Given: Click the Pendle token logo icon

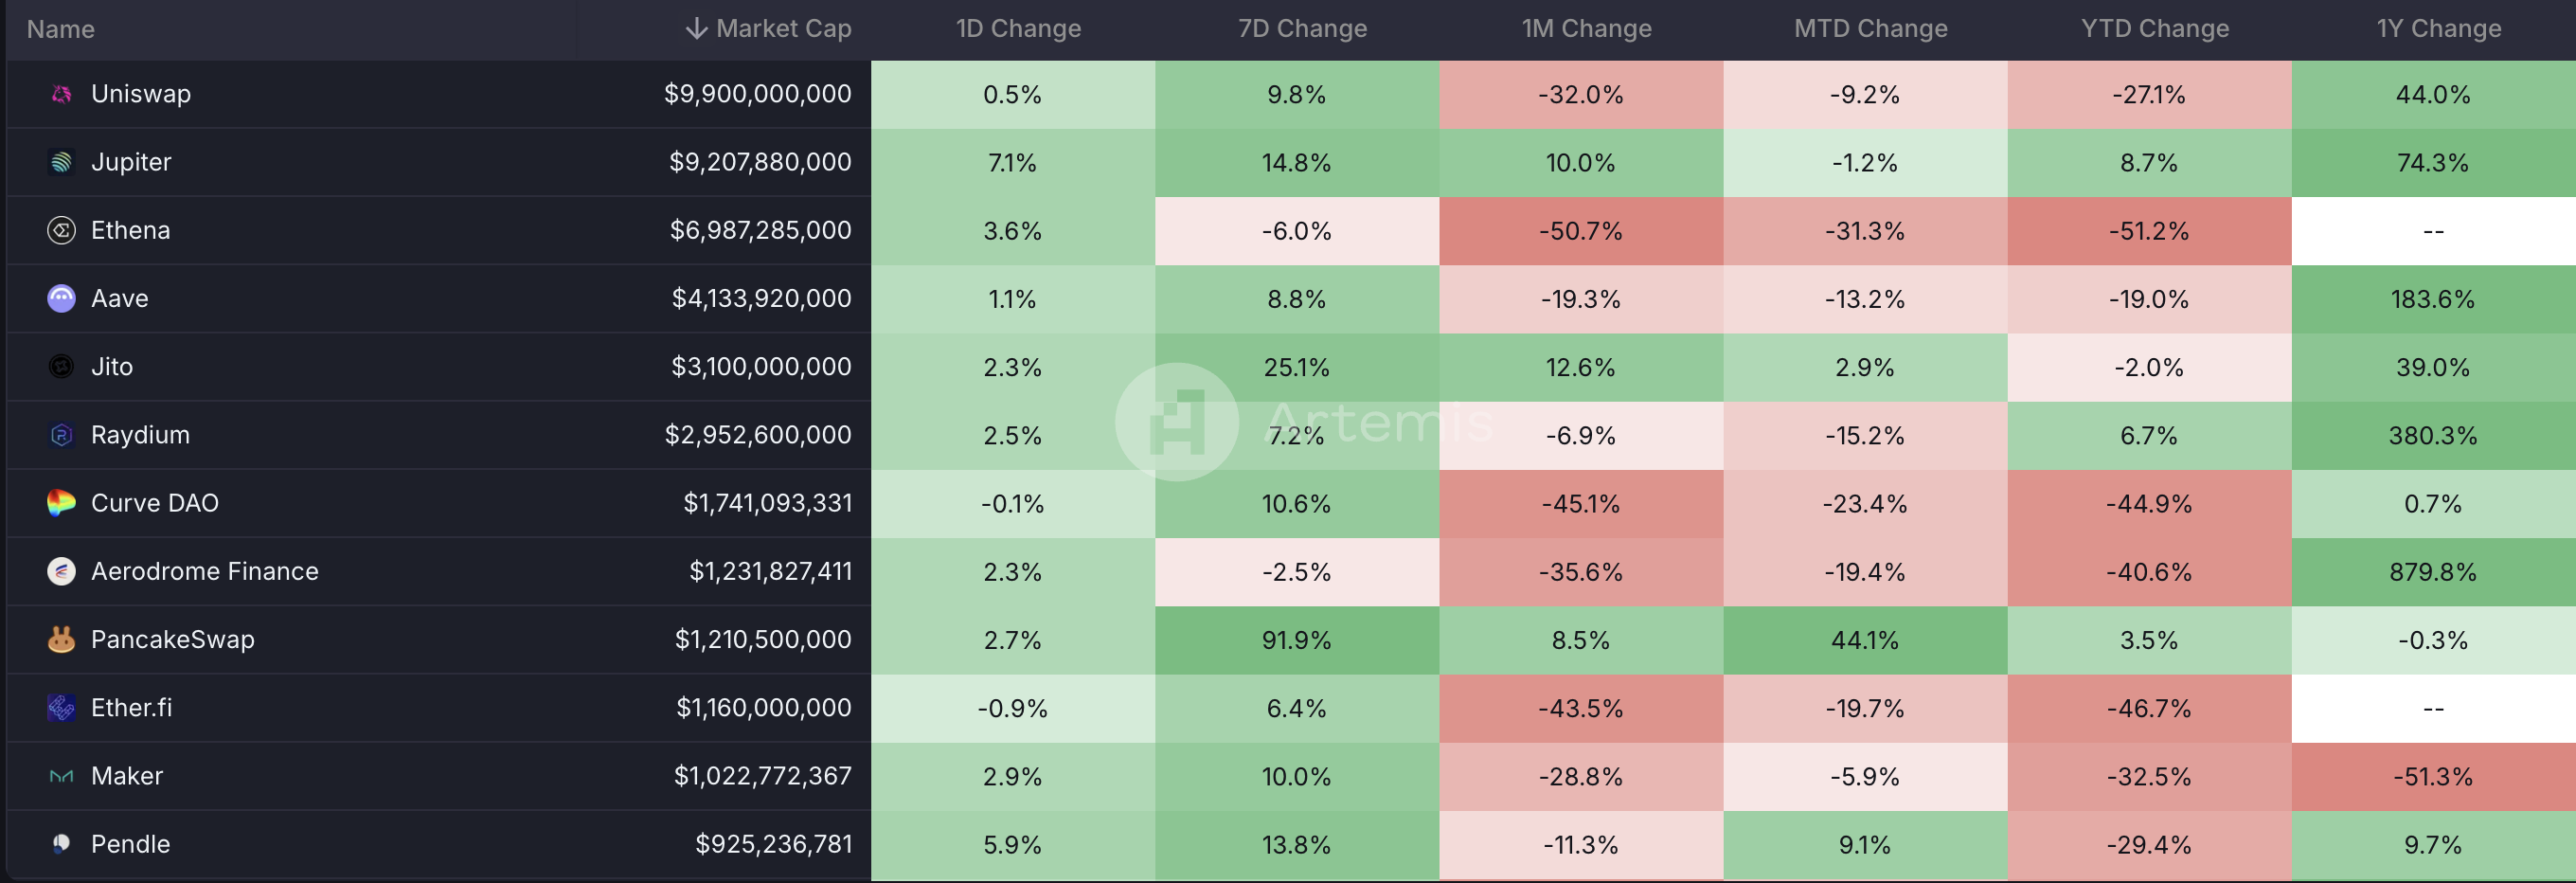Looking at the screenshot, I should pos(61,844).
